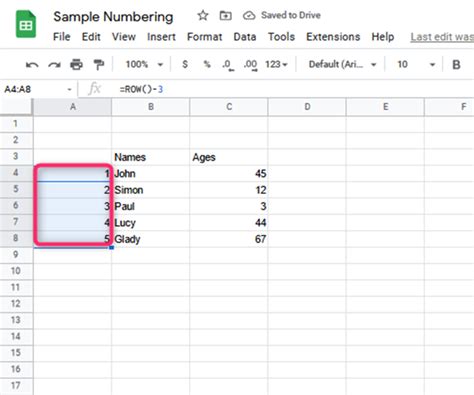The width and height of the screenshot is (474, 395).
Task: Open the Last edit was link
Action: tap(442, 37)
